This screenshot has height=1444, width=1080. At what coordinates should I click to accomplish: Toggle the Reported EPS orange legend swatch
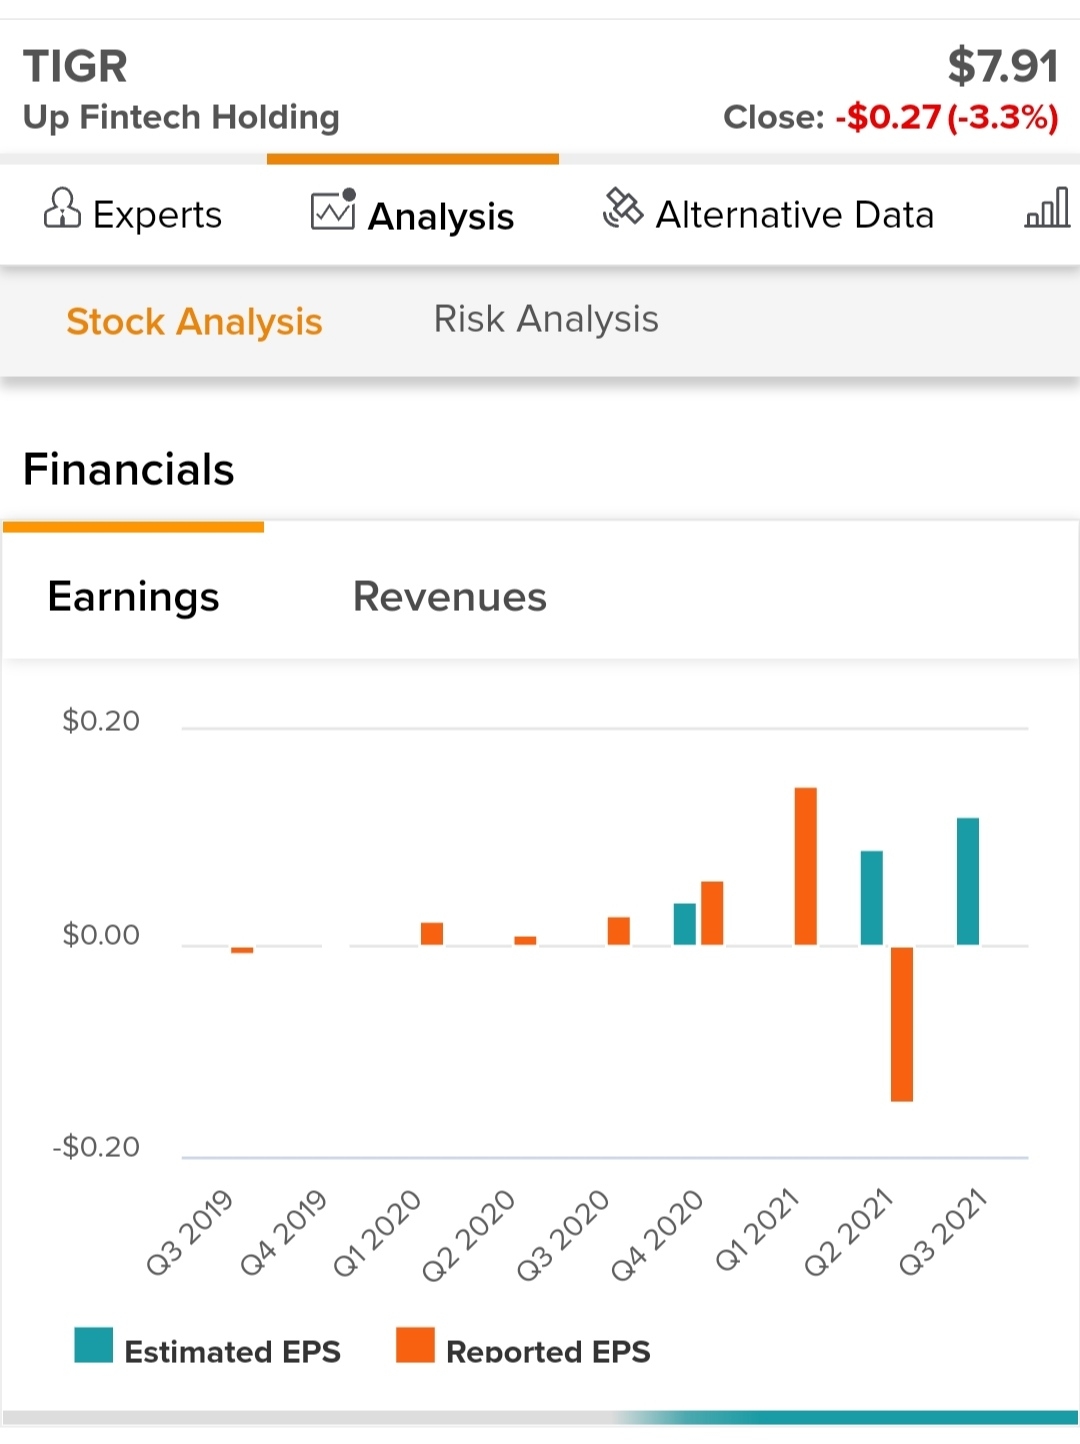(x=415, y=1346)
